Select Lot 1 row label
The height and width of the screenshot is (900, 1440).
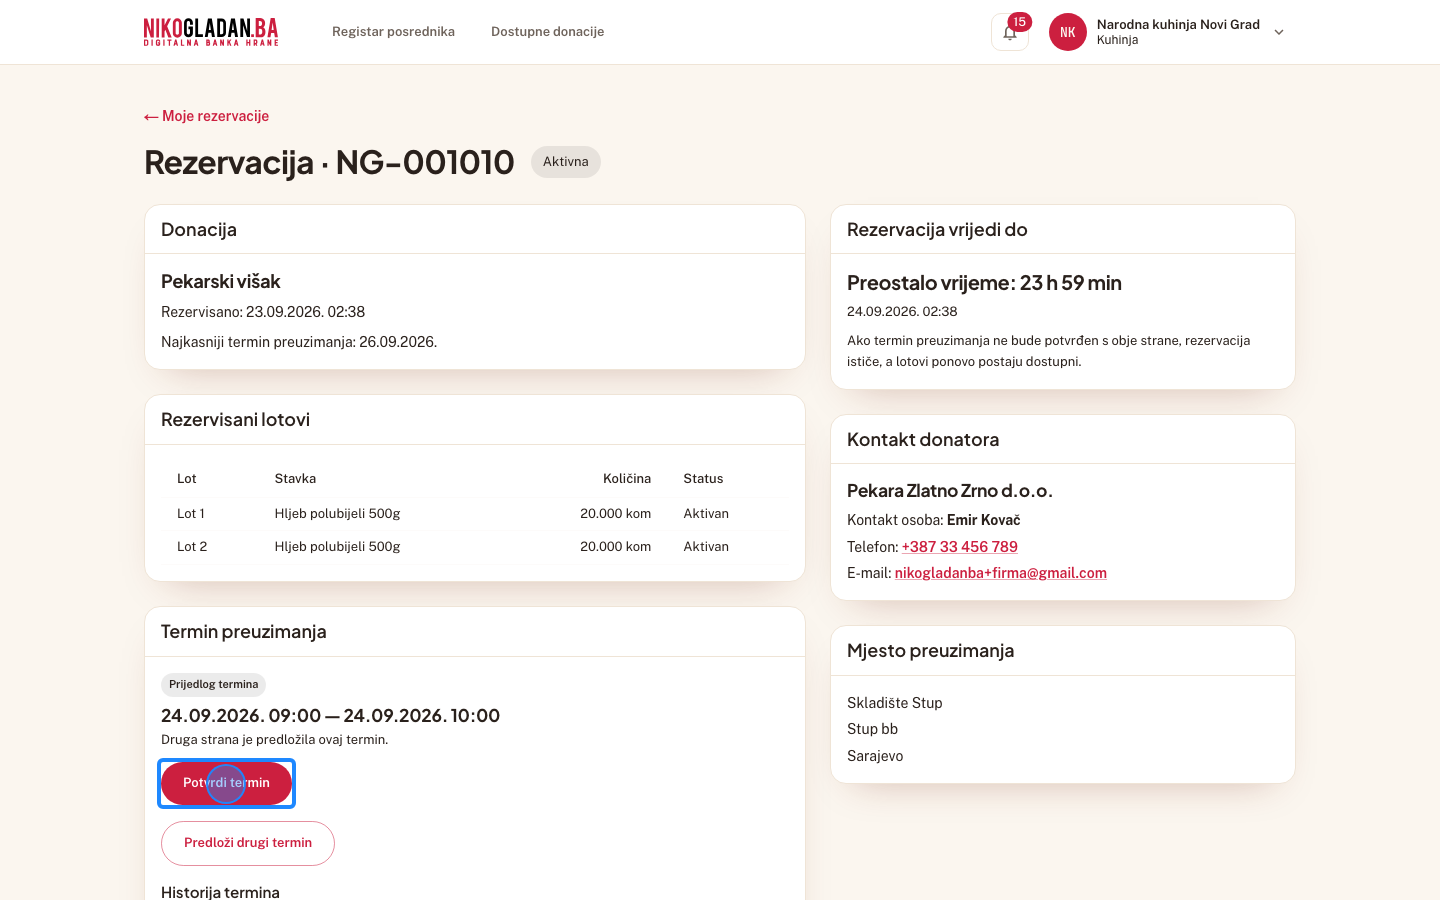tap(191, 514)
